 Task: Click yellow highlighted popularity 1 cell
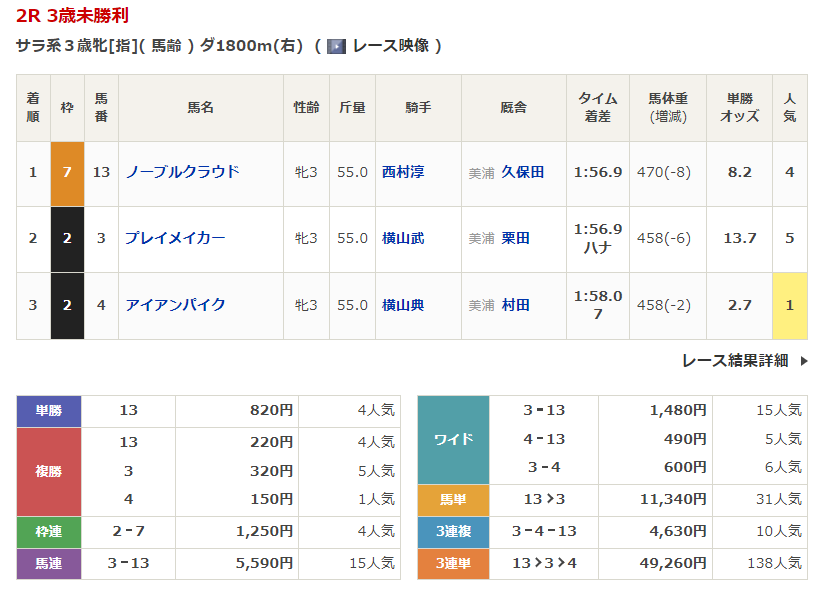pyautogui.click(x=789, y=305)
